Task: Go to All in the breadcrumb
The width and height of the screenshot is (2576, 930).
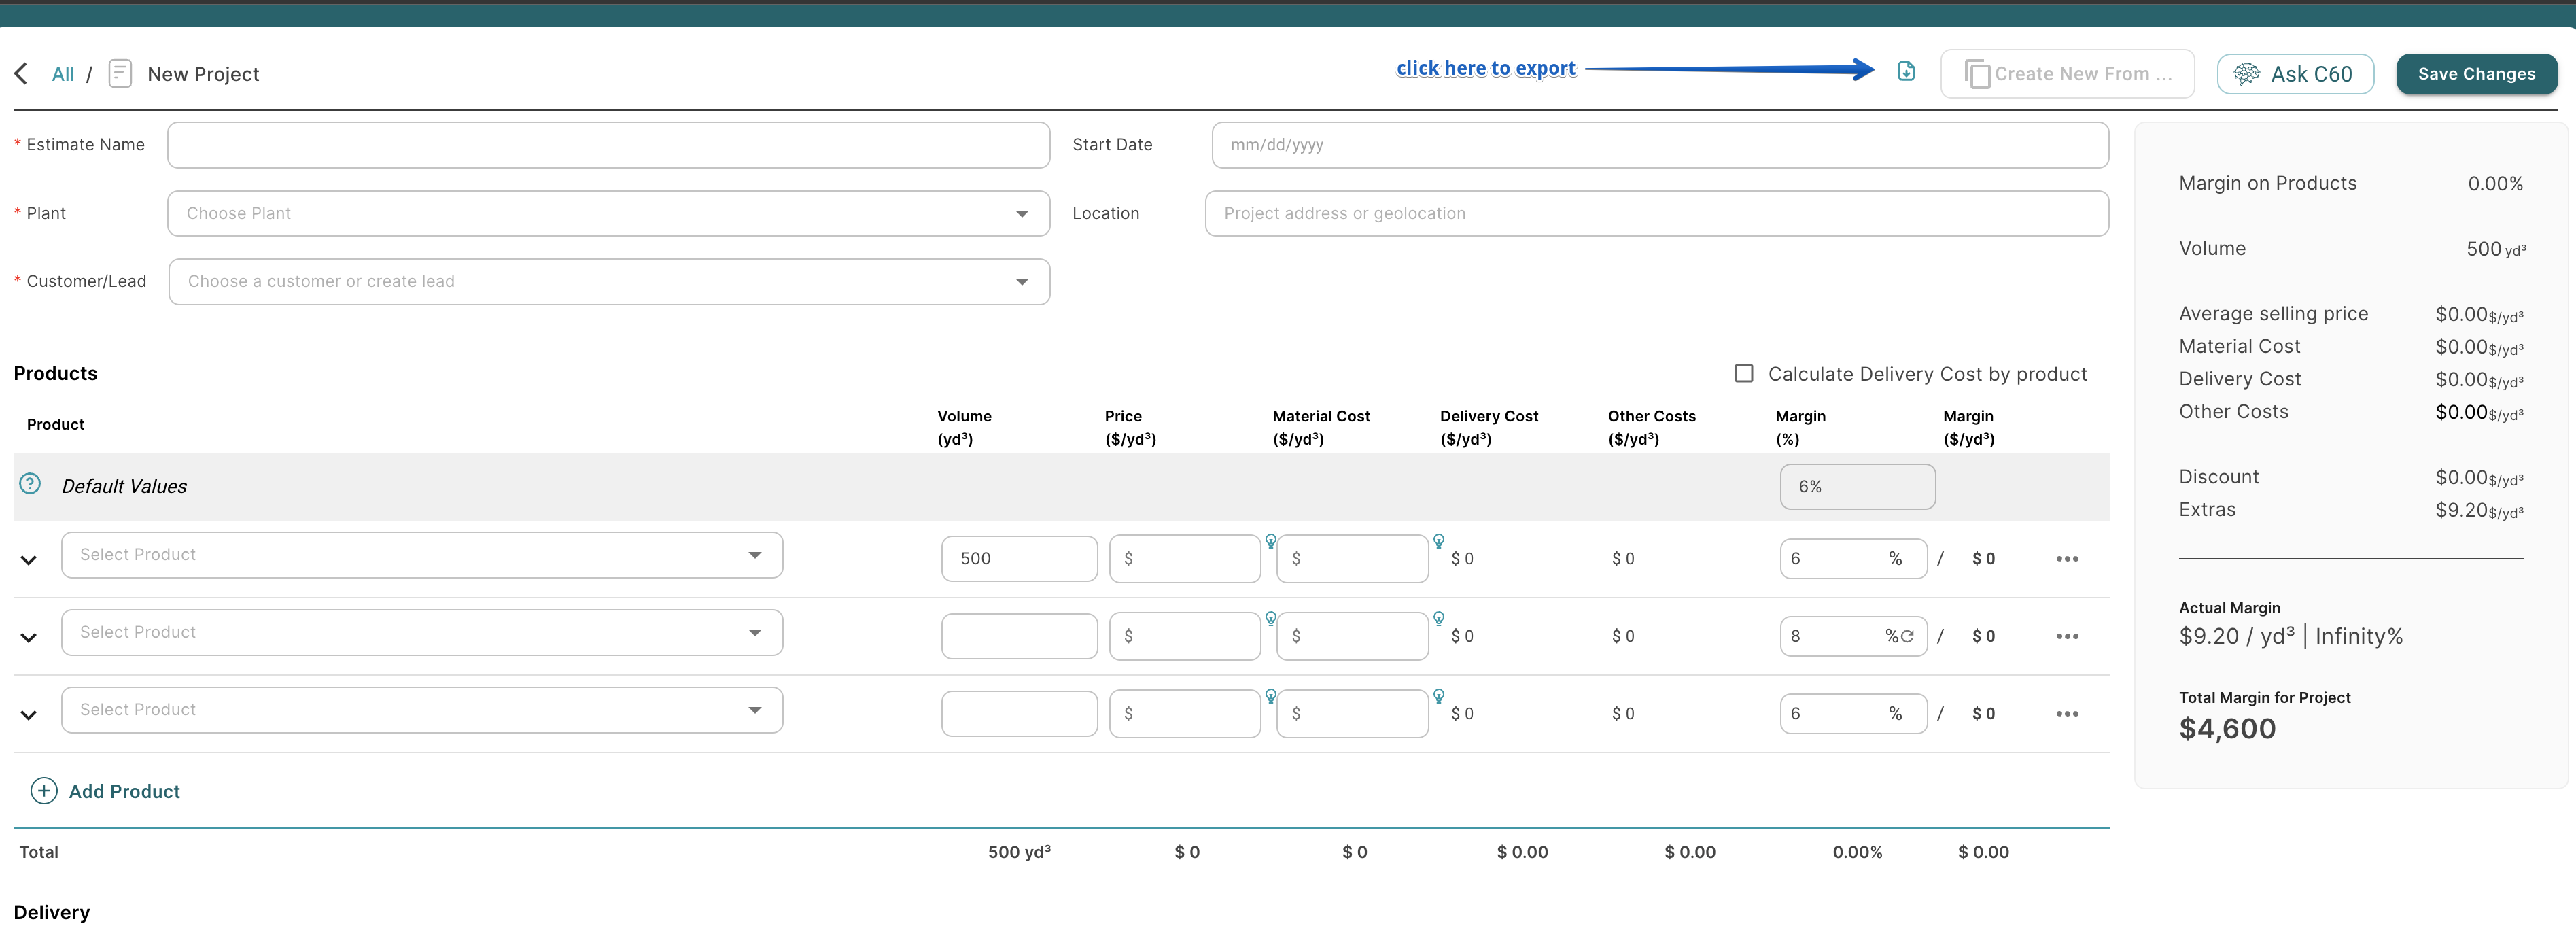Action: click(63, 74)
